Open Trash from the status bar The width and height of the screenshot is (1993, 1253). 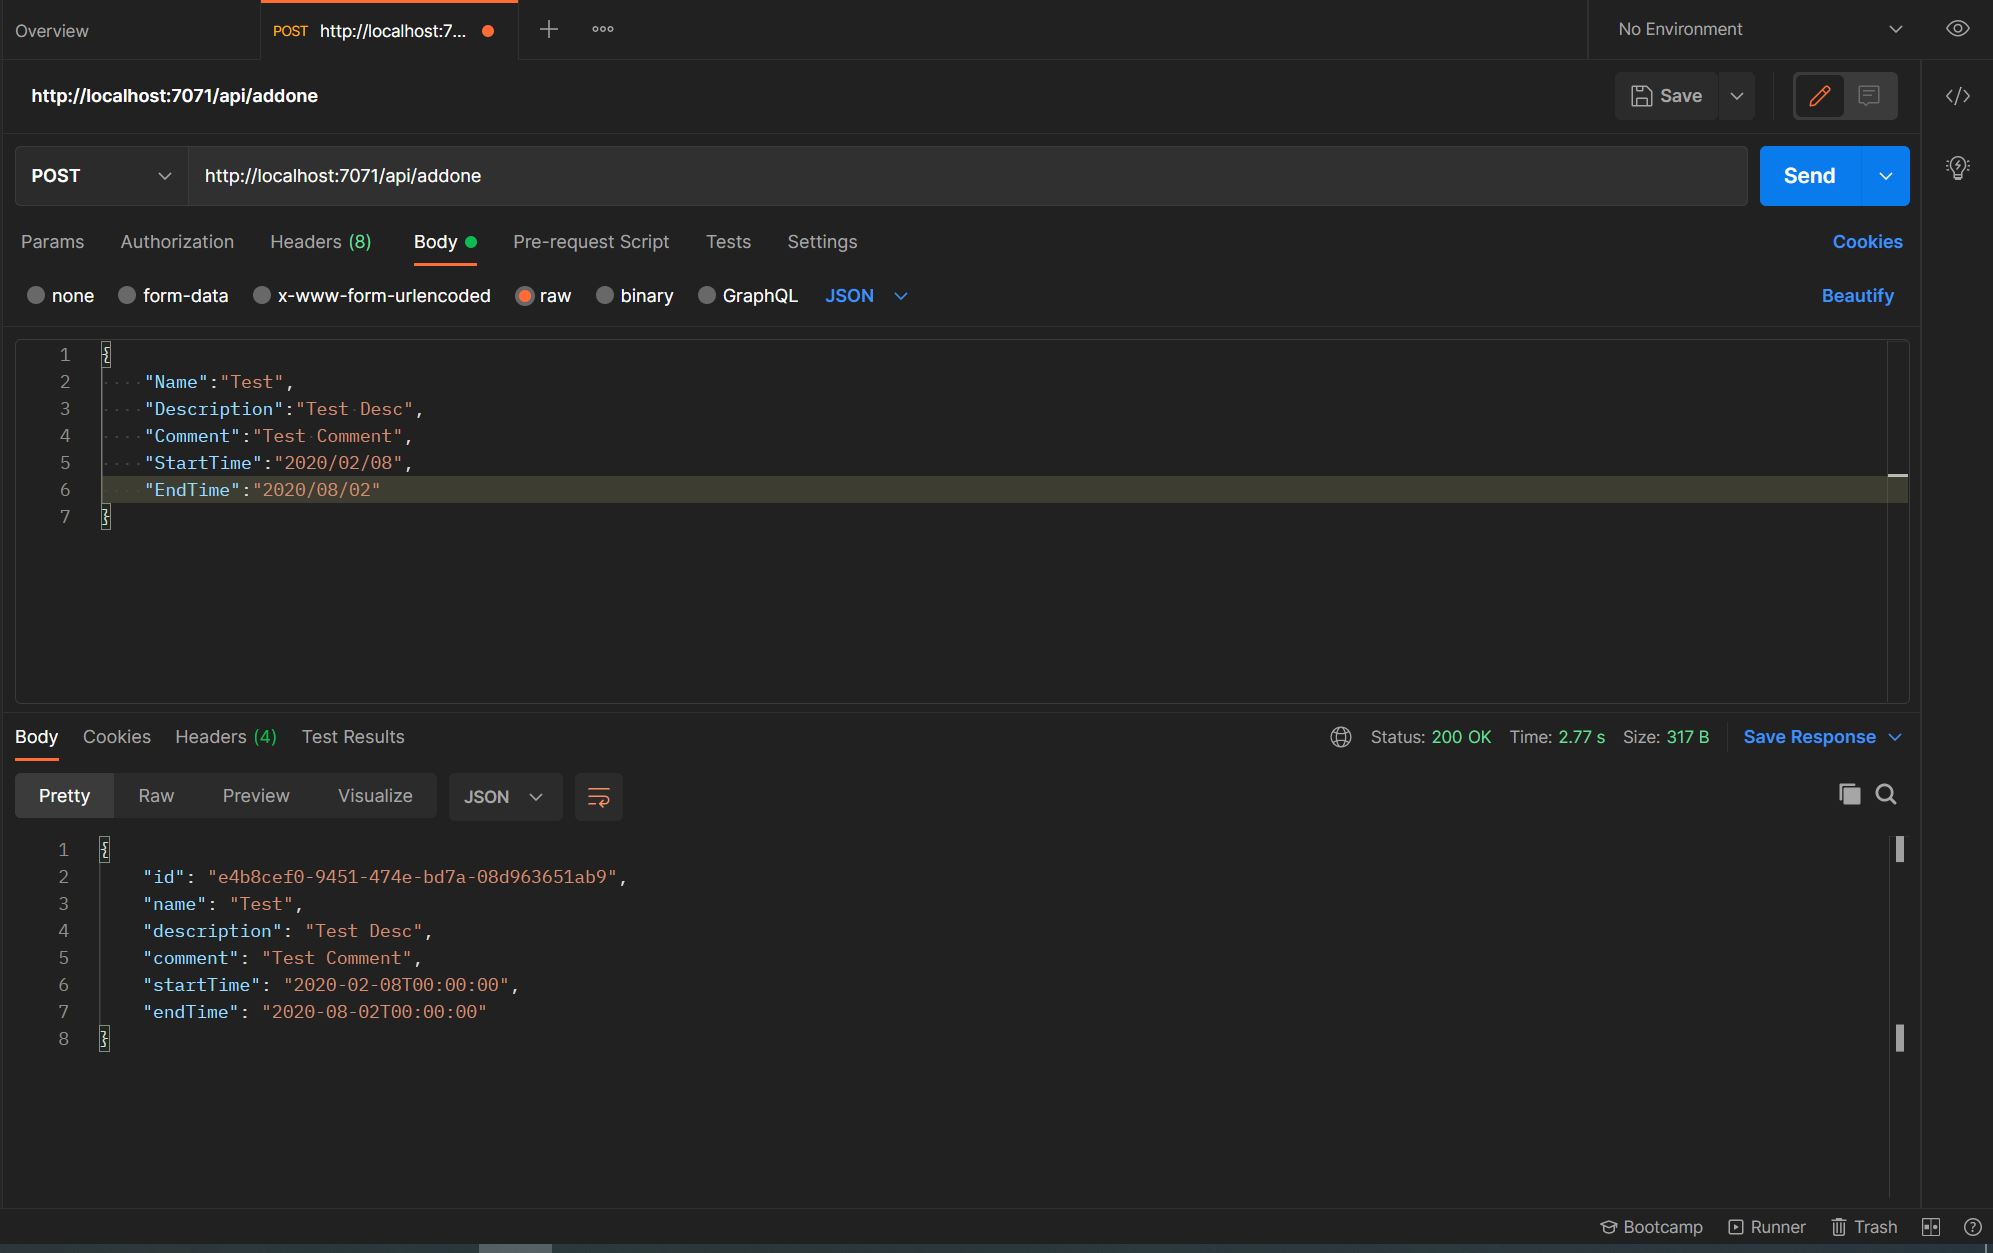pos(1864,1227)
